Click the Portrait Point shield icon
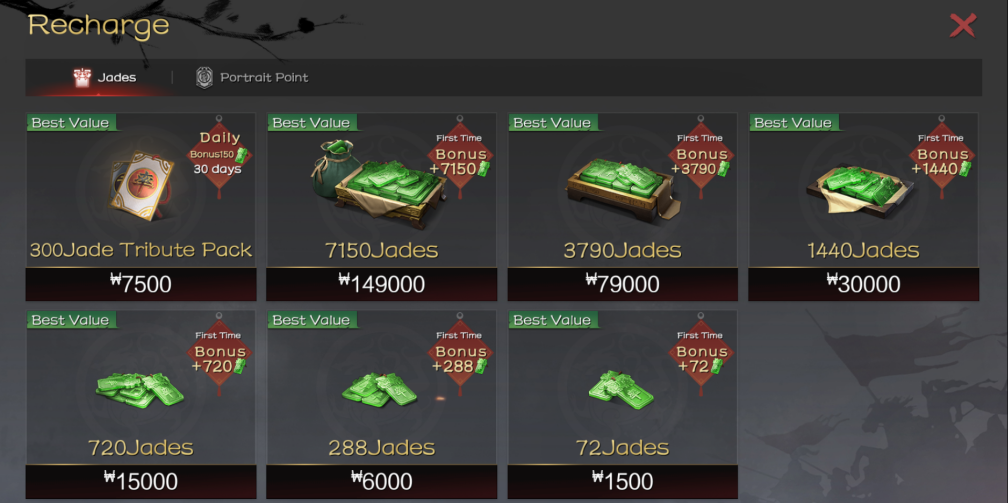The height and width of the screenshot is (503, 1008). coord(204,78)
